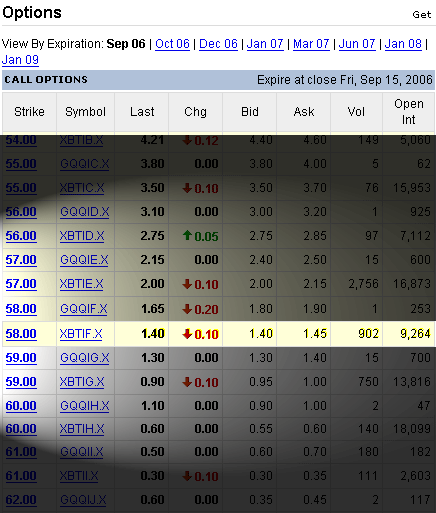The image size is (436, 513).
Task: Click the expiry date text Sep 15, 2006
Action: 396,80
